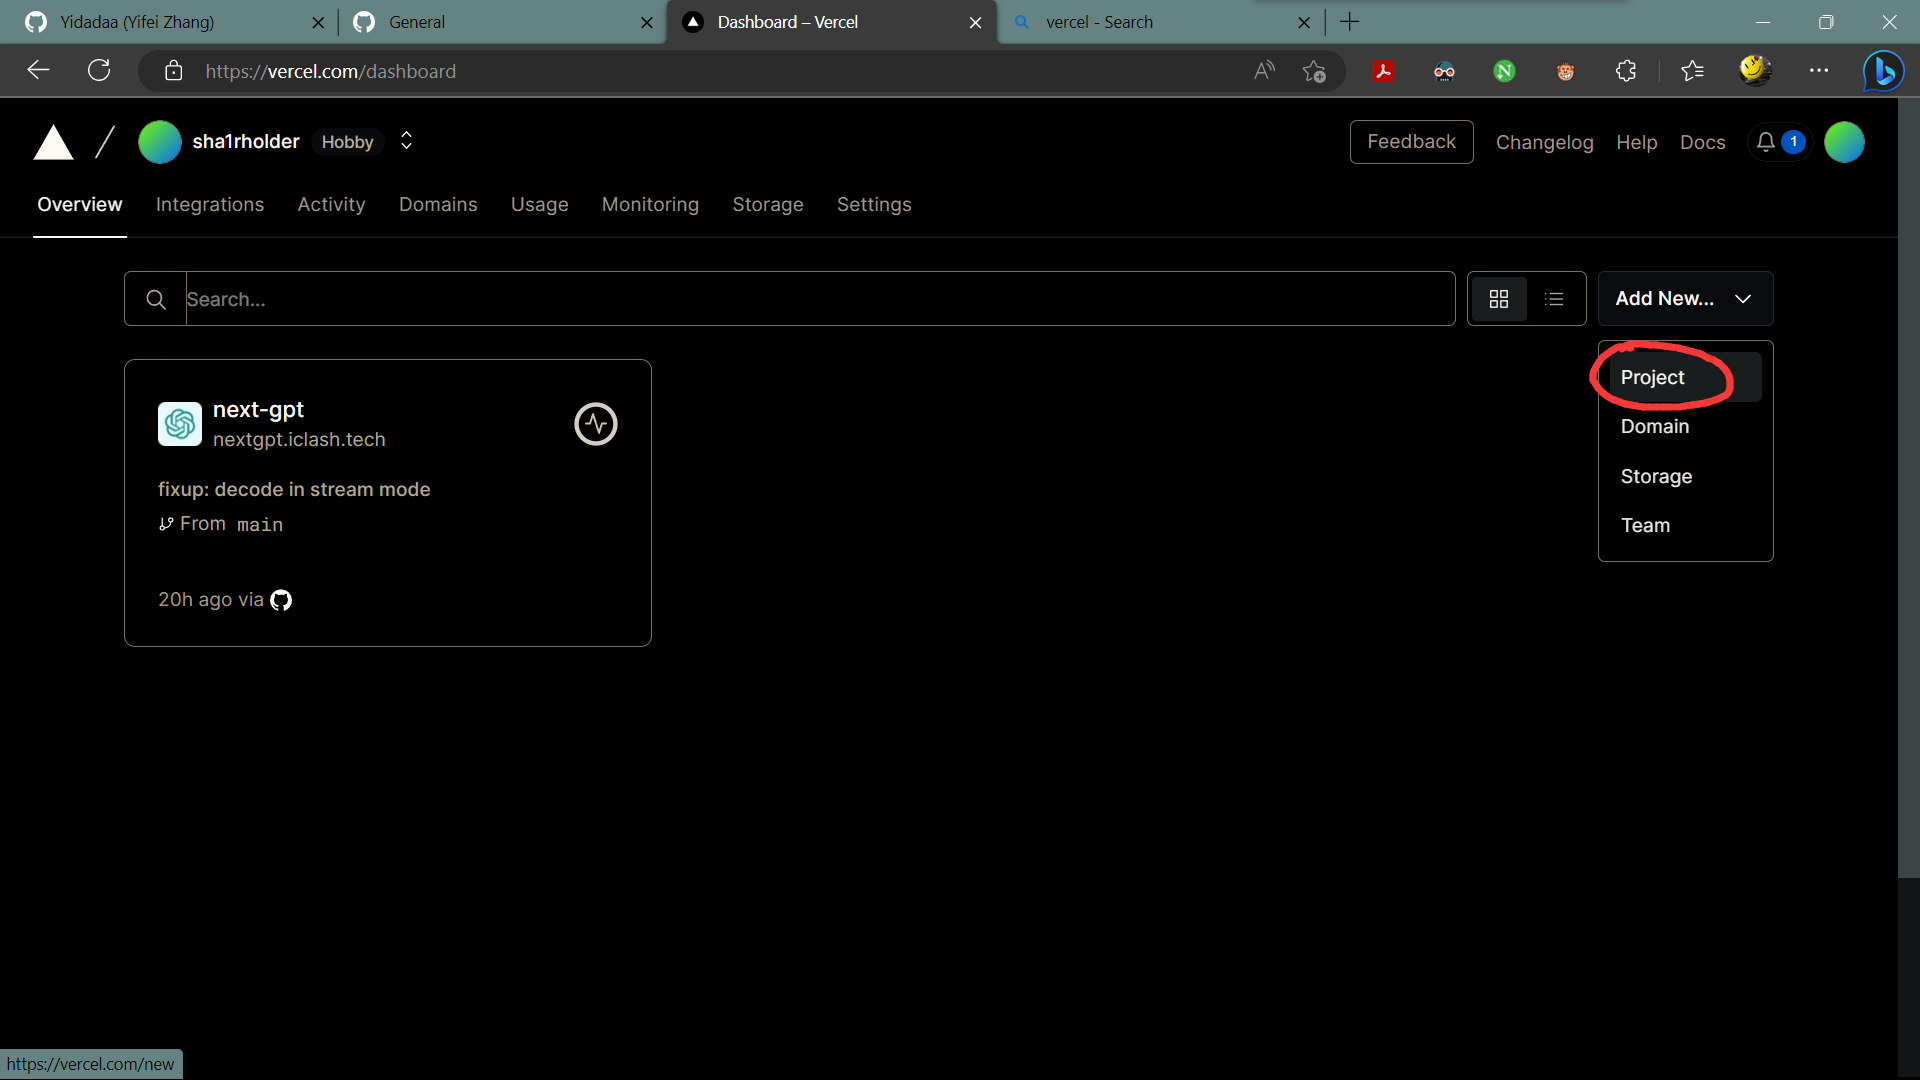The image size is (1920, 1080).
Task: Open the browser extensions puzzle icon
Action: pyautogui.click(x=1626, y=71)
